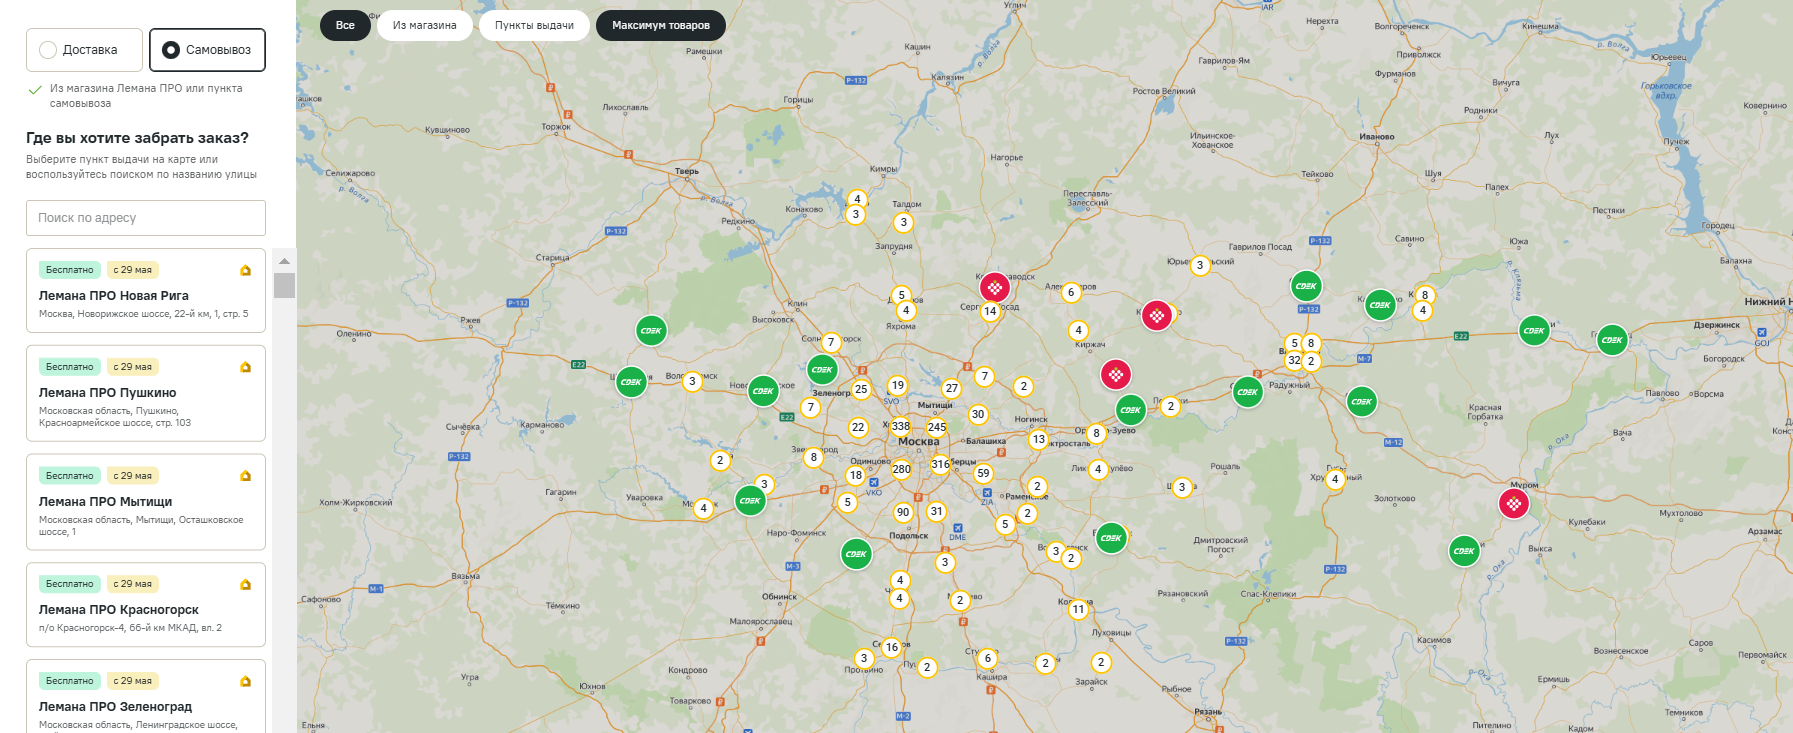Expand the 6 cluster near Кашира
This screenshot has width=1793, height=733.
click(987, 658)
